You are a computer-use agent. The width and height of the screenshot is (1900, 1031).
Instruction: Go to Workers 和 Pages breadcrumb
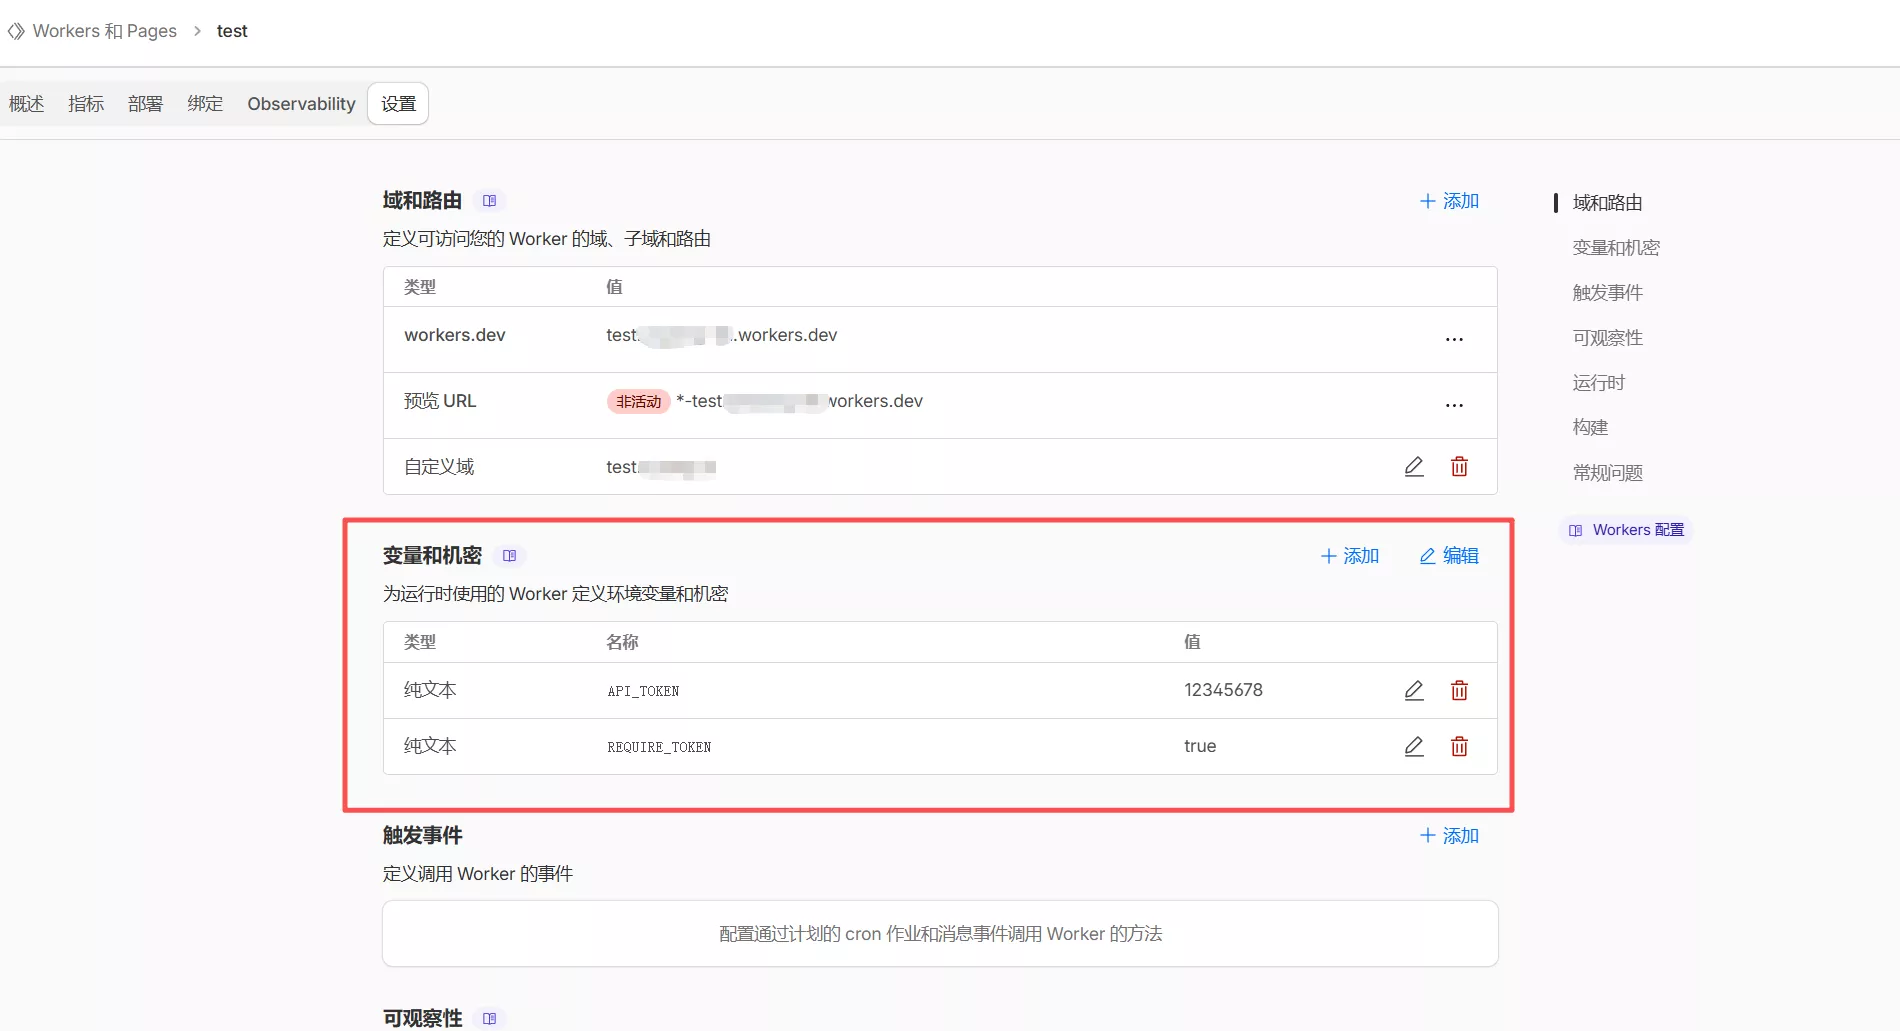pos(104,31)
